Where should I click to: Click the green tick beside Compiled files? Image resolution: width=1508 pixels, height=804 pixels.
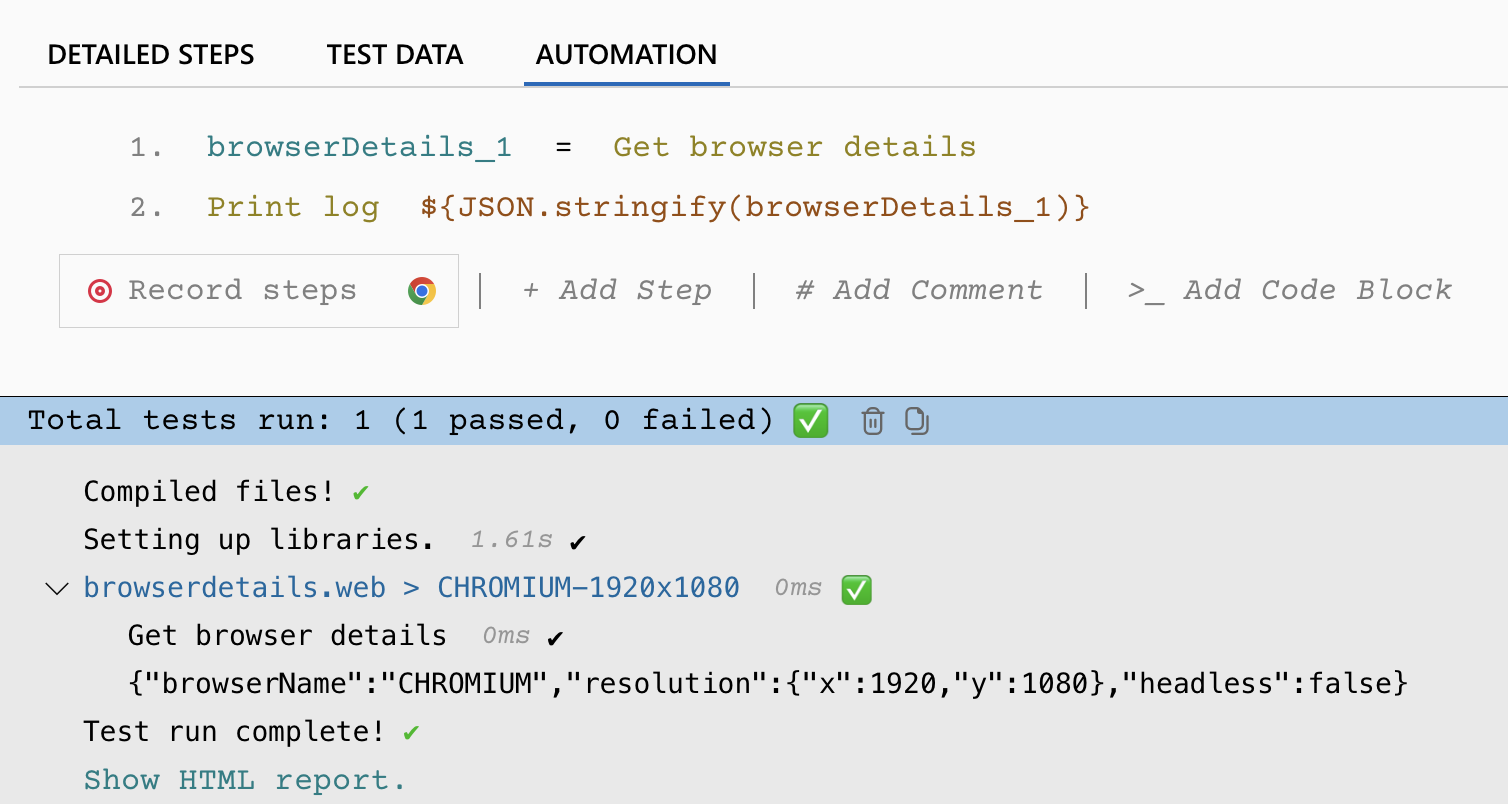(x=361, y=492)
